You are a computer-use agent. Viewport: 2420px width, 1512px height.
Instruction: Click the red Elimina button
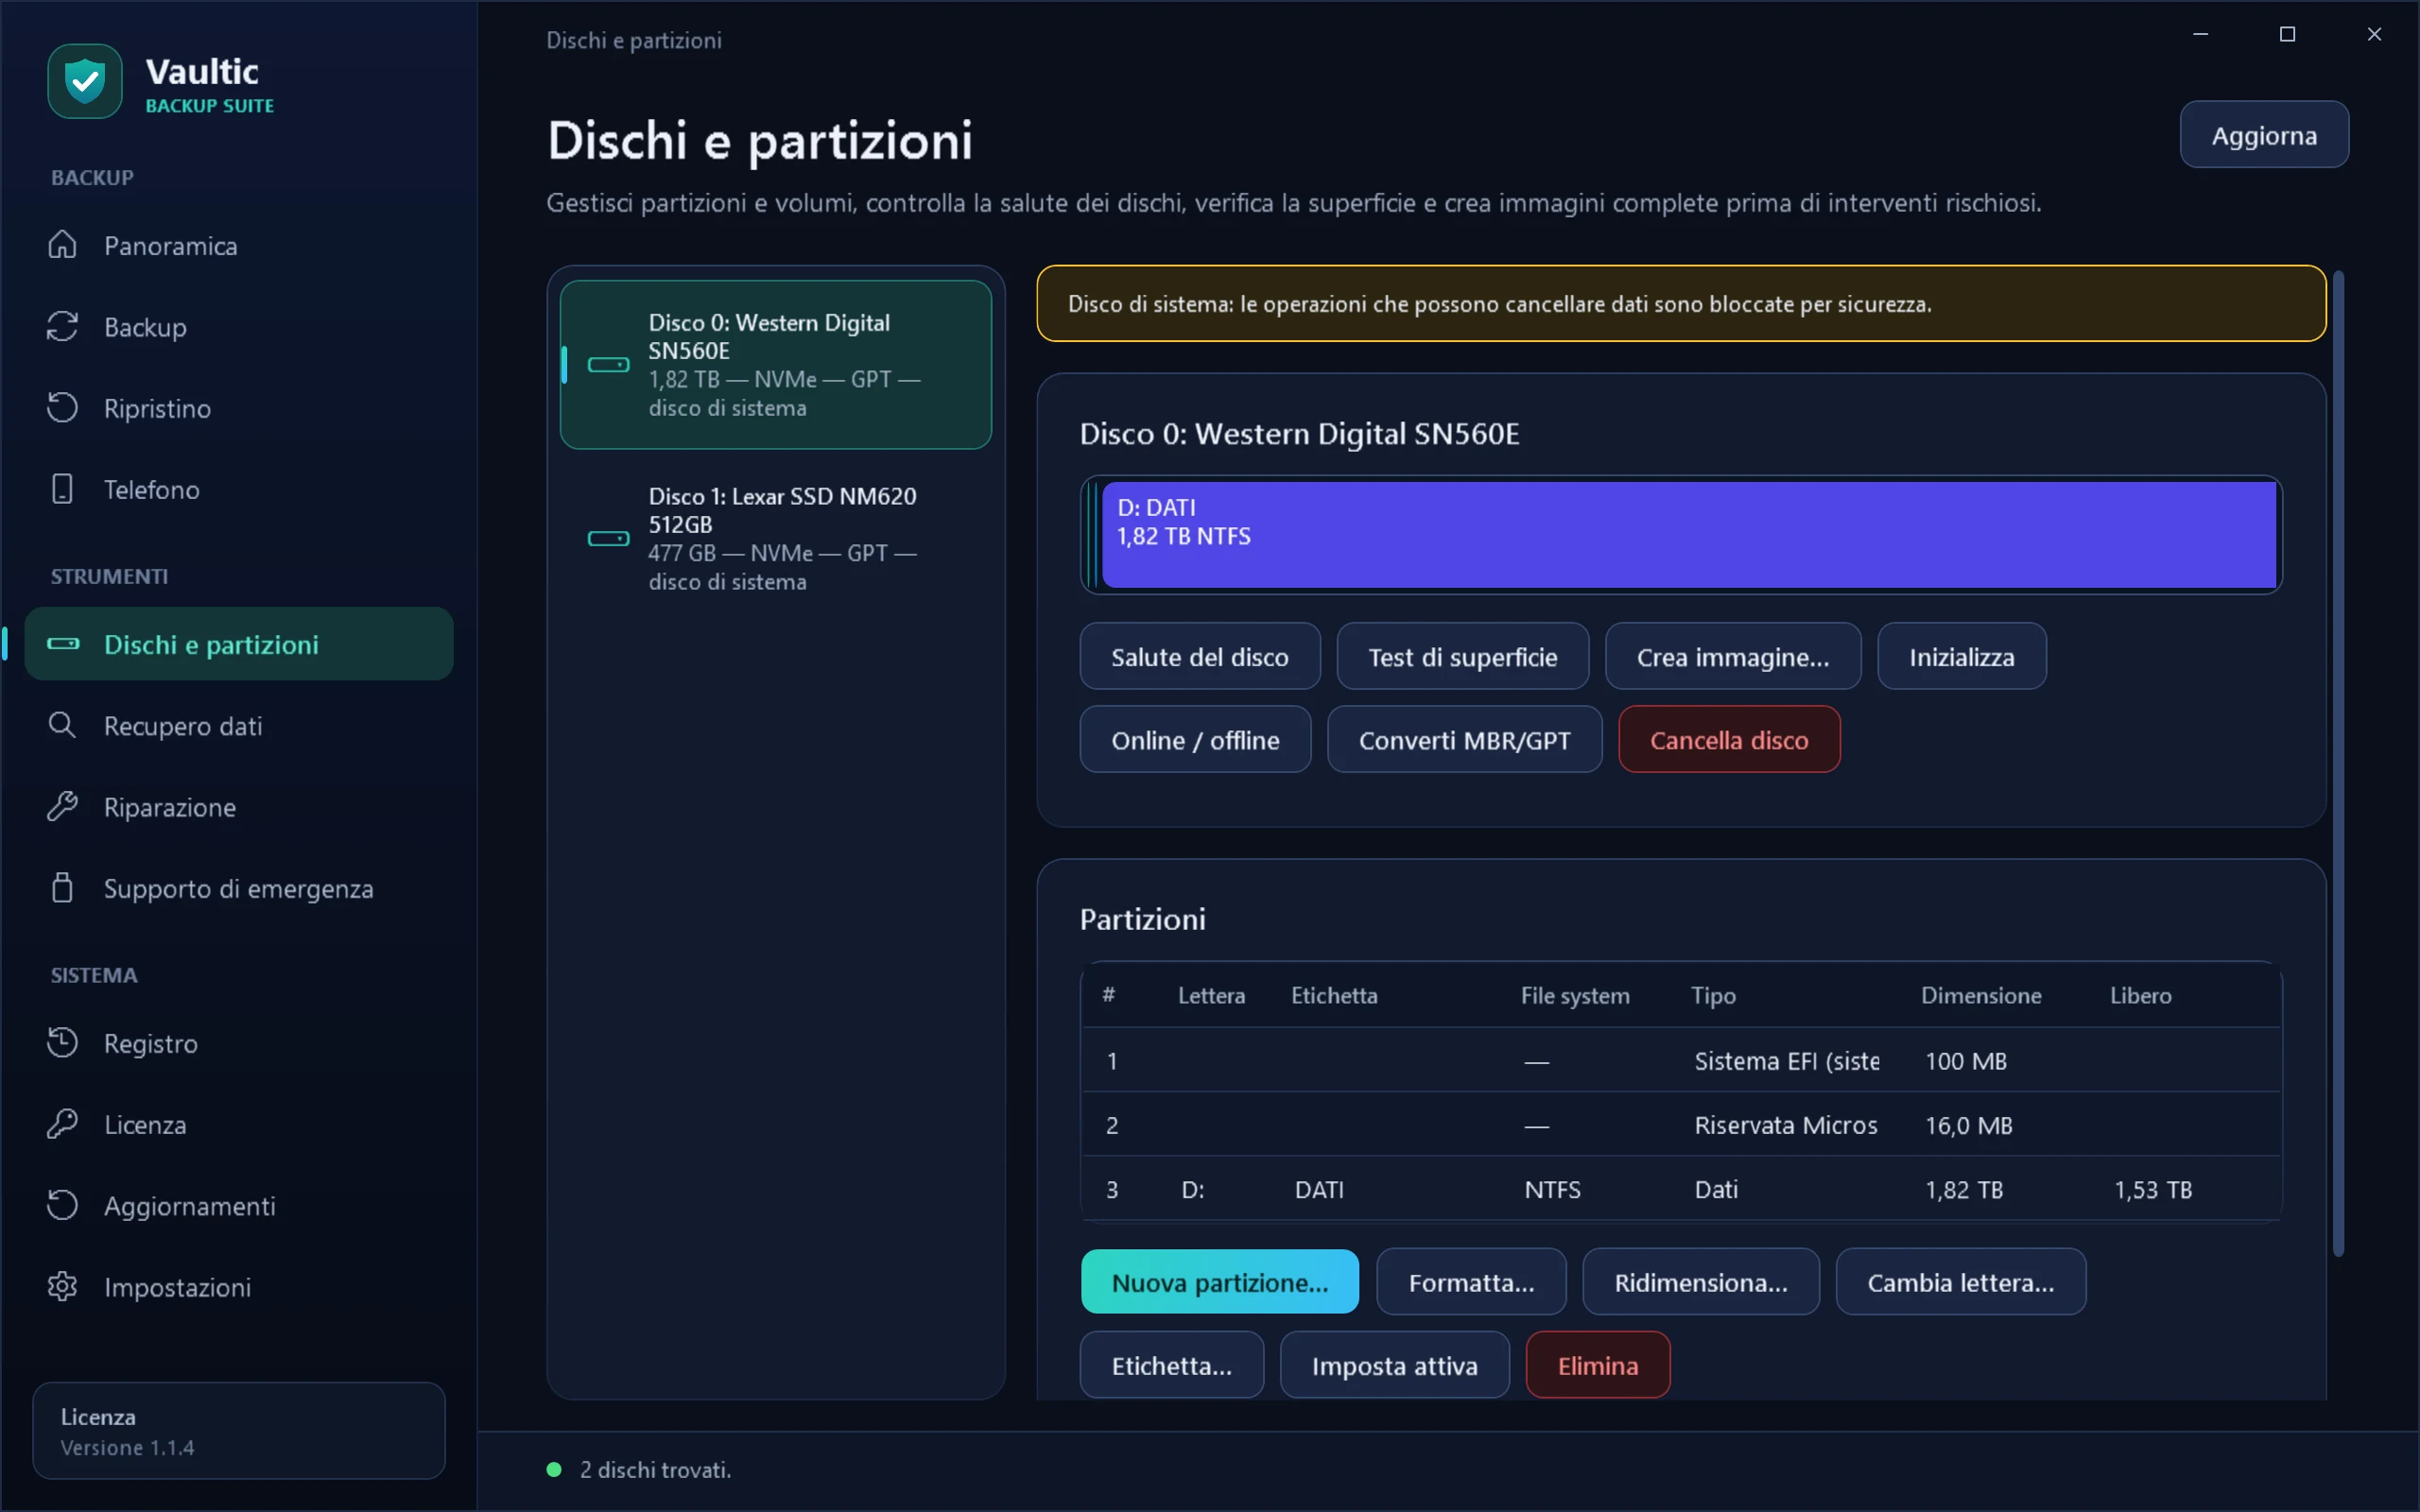(x=1597, y=1364)
